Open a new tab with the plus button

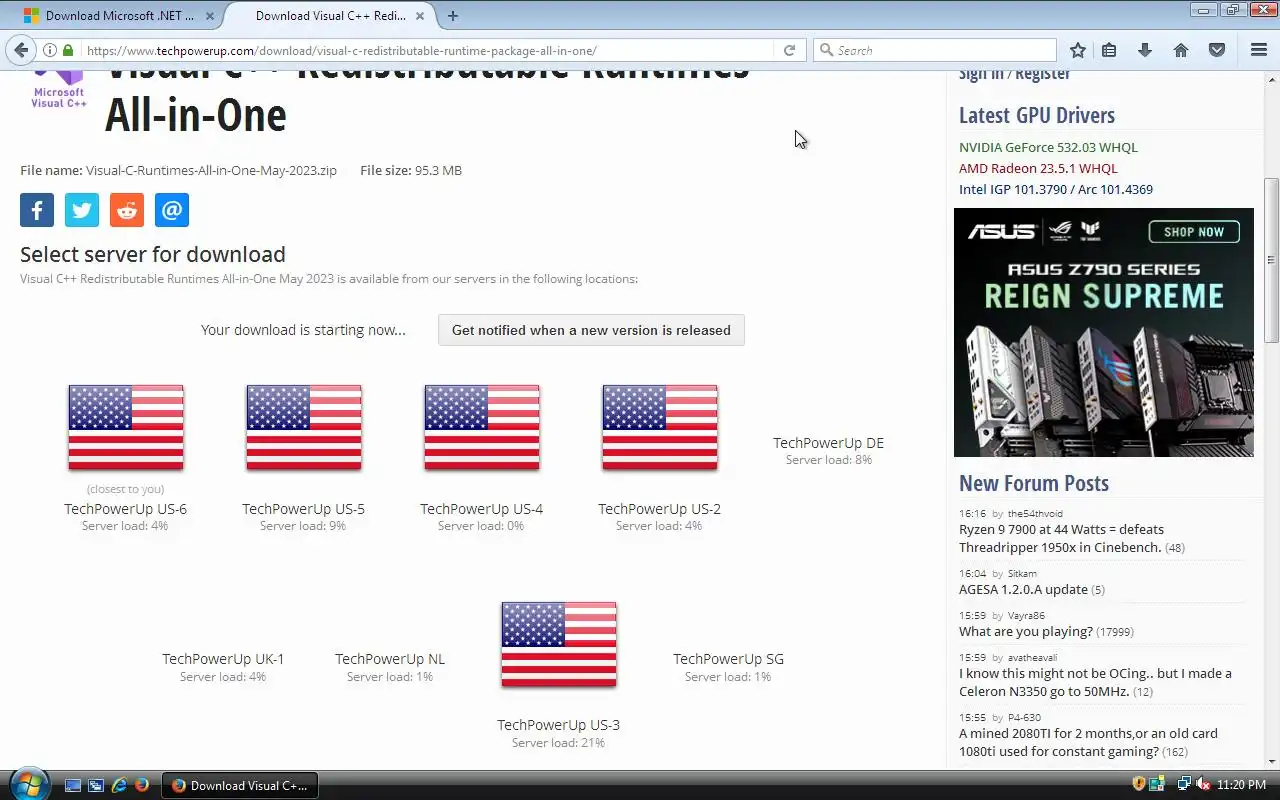click(453, 16)
